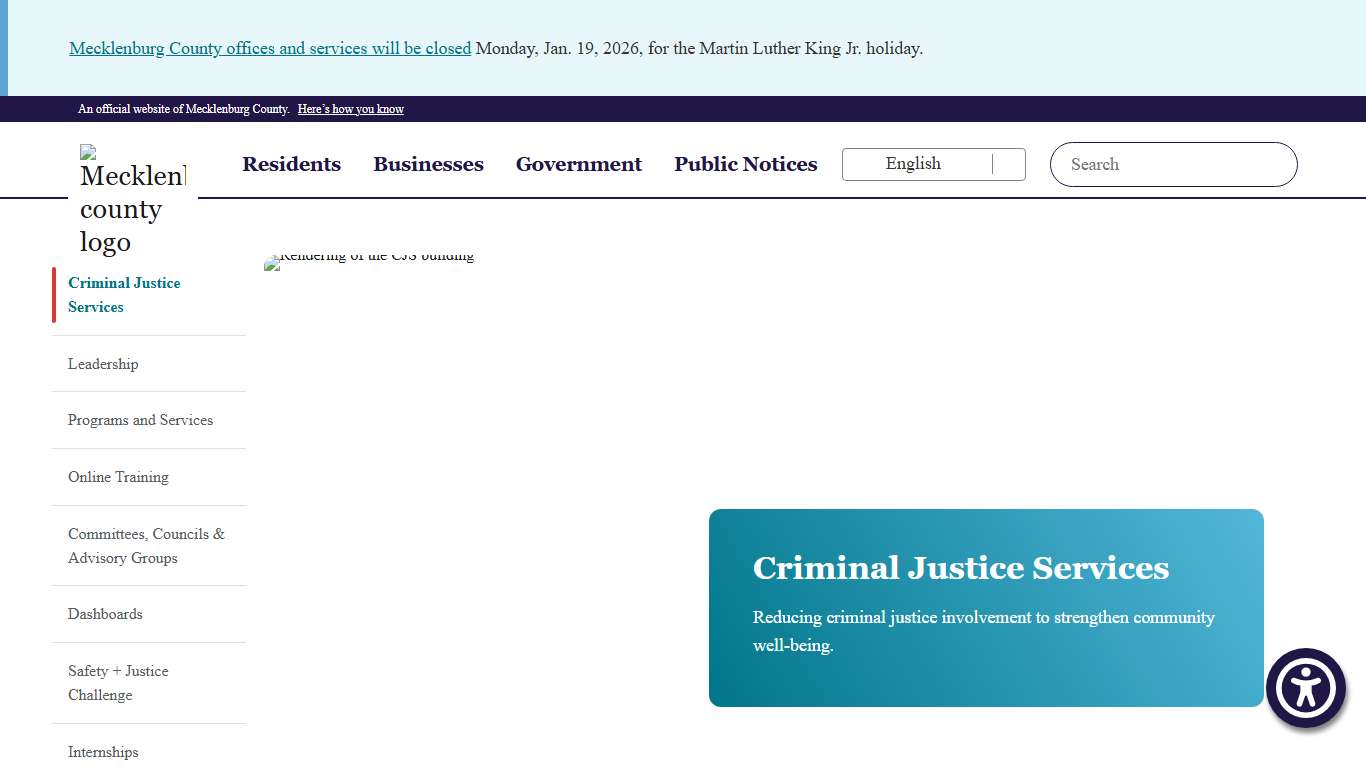Click the Criminal Justice Services banner card
The height and width of the screenshot is (768, 1366).
coord(985,608)
